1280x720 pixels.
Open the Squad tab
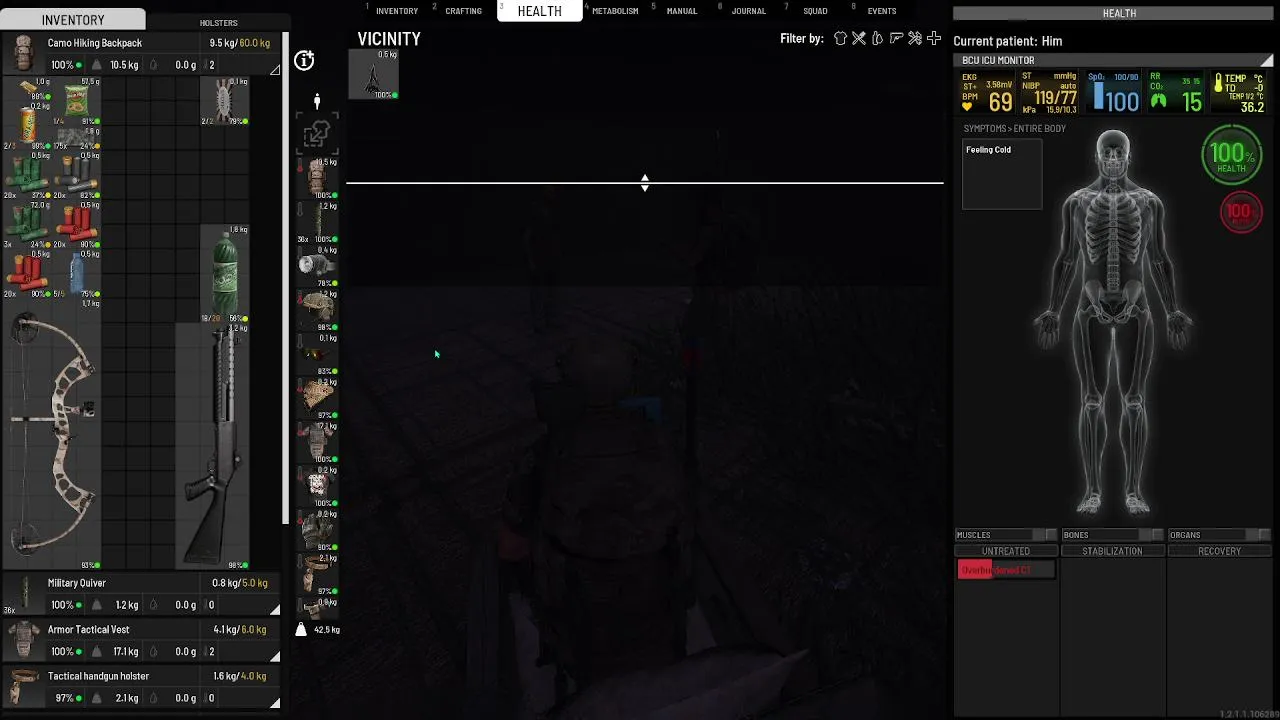coord(815,11)
